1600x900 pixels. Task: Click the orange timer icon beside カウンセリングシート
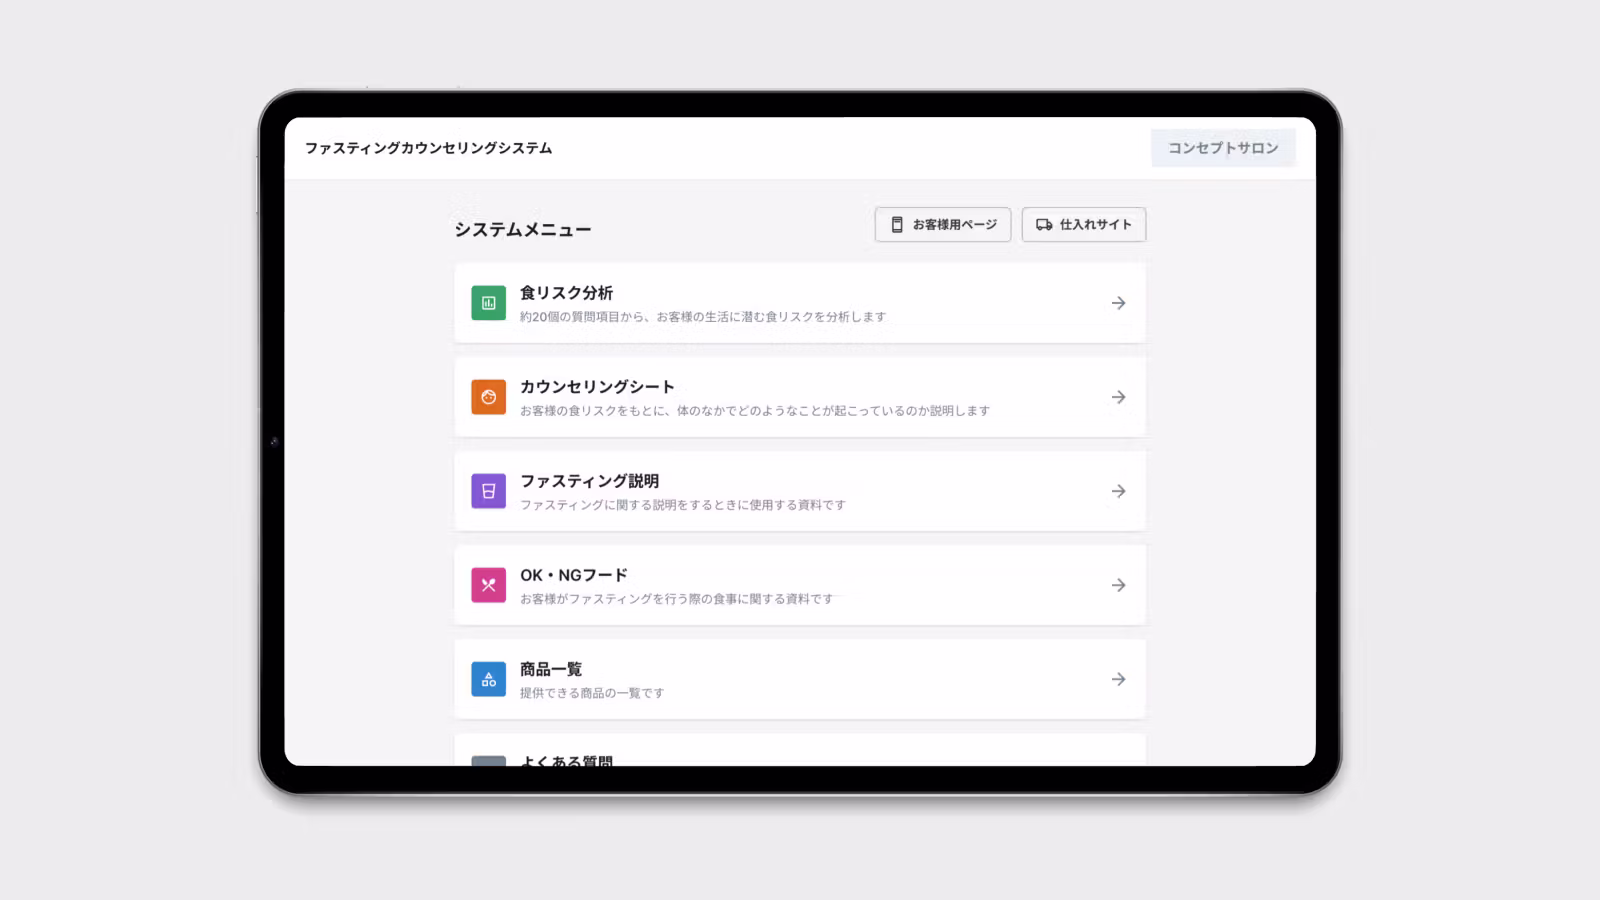[488, 397]
